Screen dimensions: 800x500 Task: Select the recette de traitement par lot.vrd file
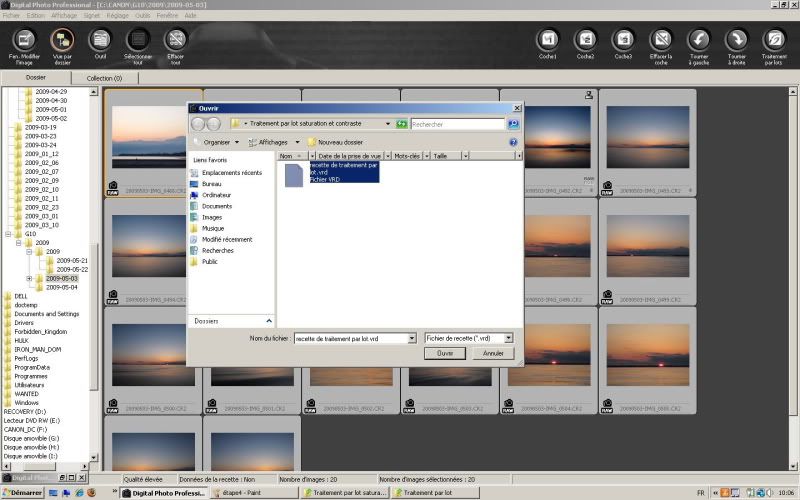pyautogui.click(x=332, y=172)
